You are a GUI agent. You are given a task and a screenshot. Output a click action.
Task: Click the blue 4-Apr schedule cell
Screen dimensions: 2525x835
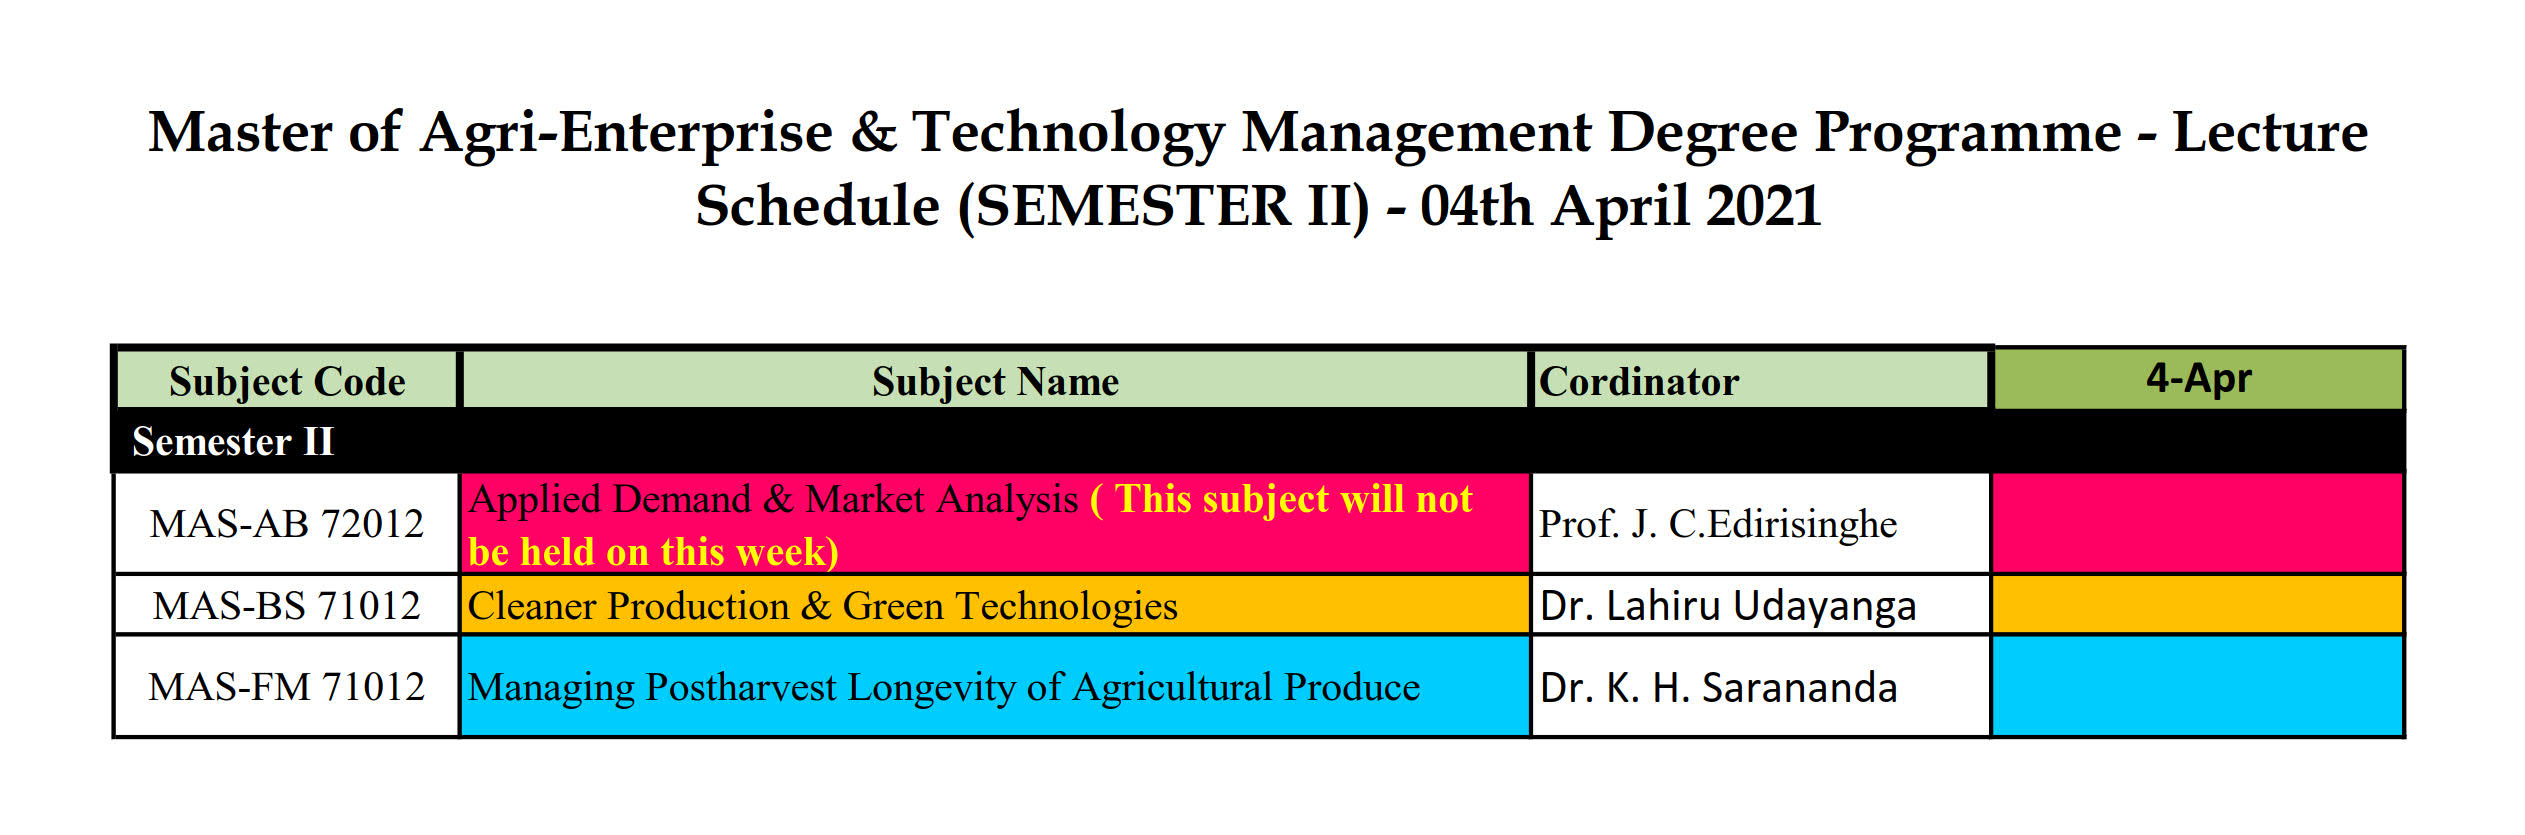pos(2198,687)
